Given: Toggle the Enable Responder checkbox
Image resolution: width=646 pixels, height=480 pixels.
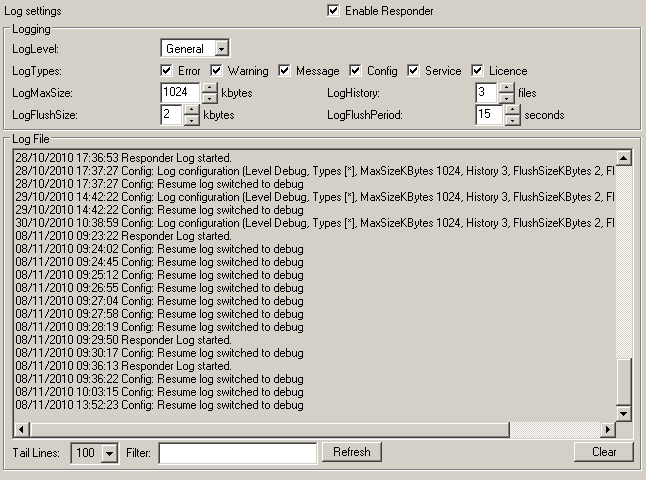Looking at the screenshot, I should (x=333, y=11).
